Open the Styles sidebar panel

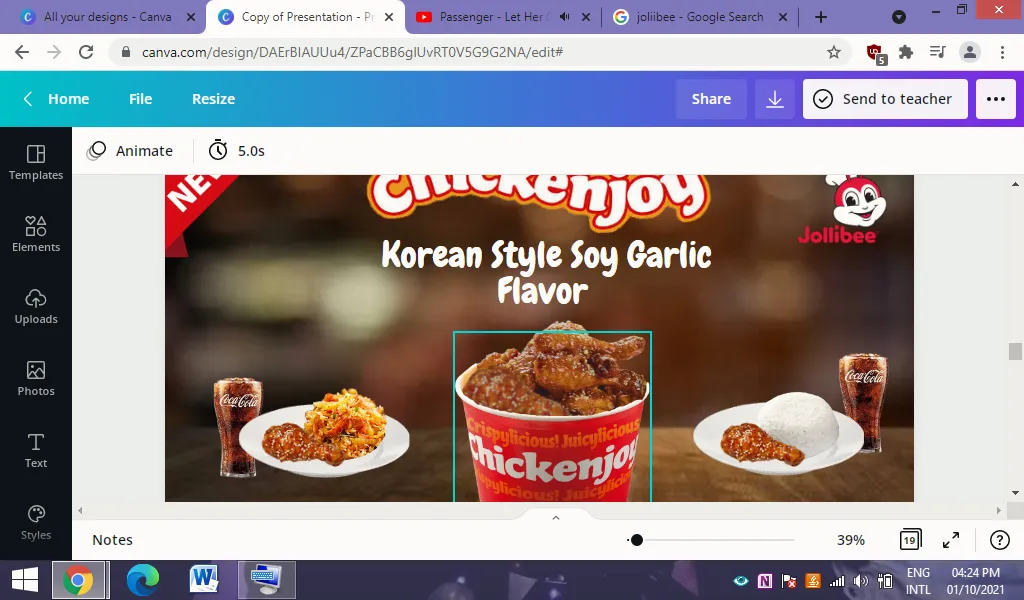[36, 522]
